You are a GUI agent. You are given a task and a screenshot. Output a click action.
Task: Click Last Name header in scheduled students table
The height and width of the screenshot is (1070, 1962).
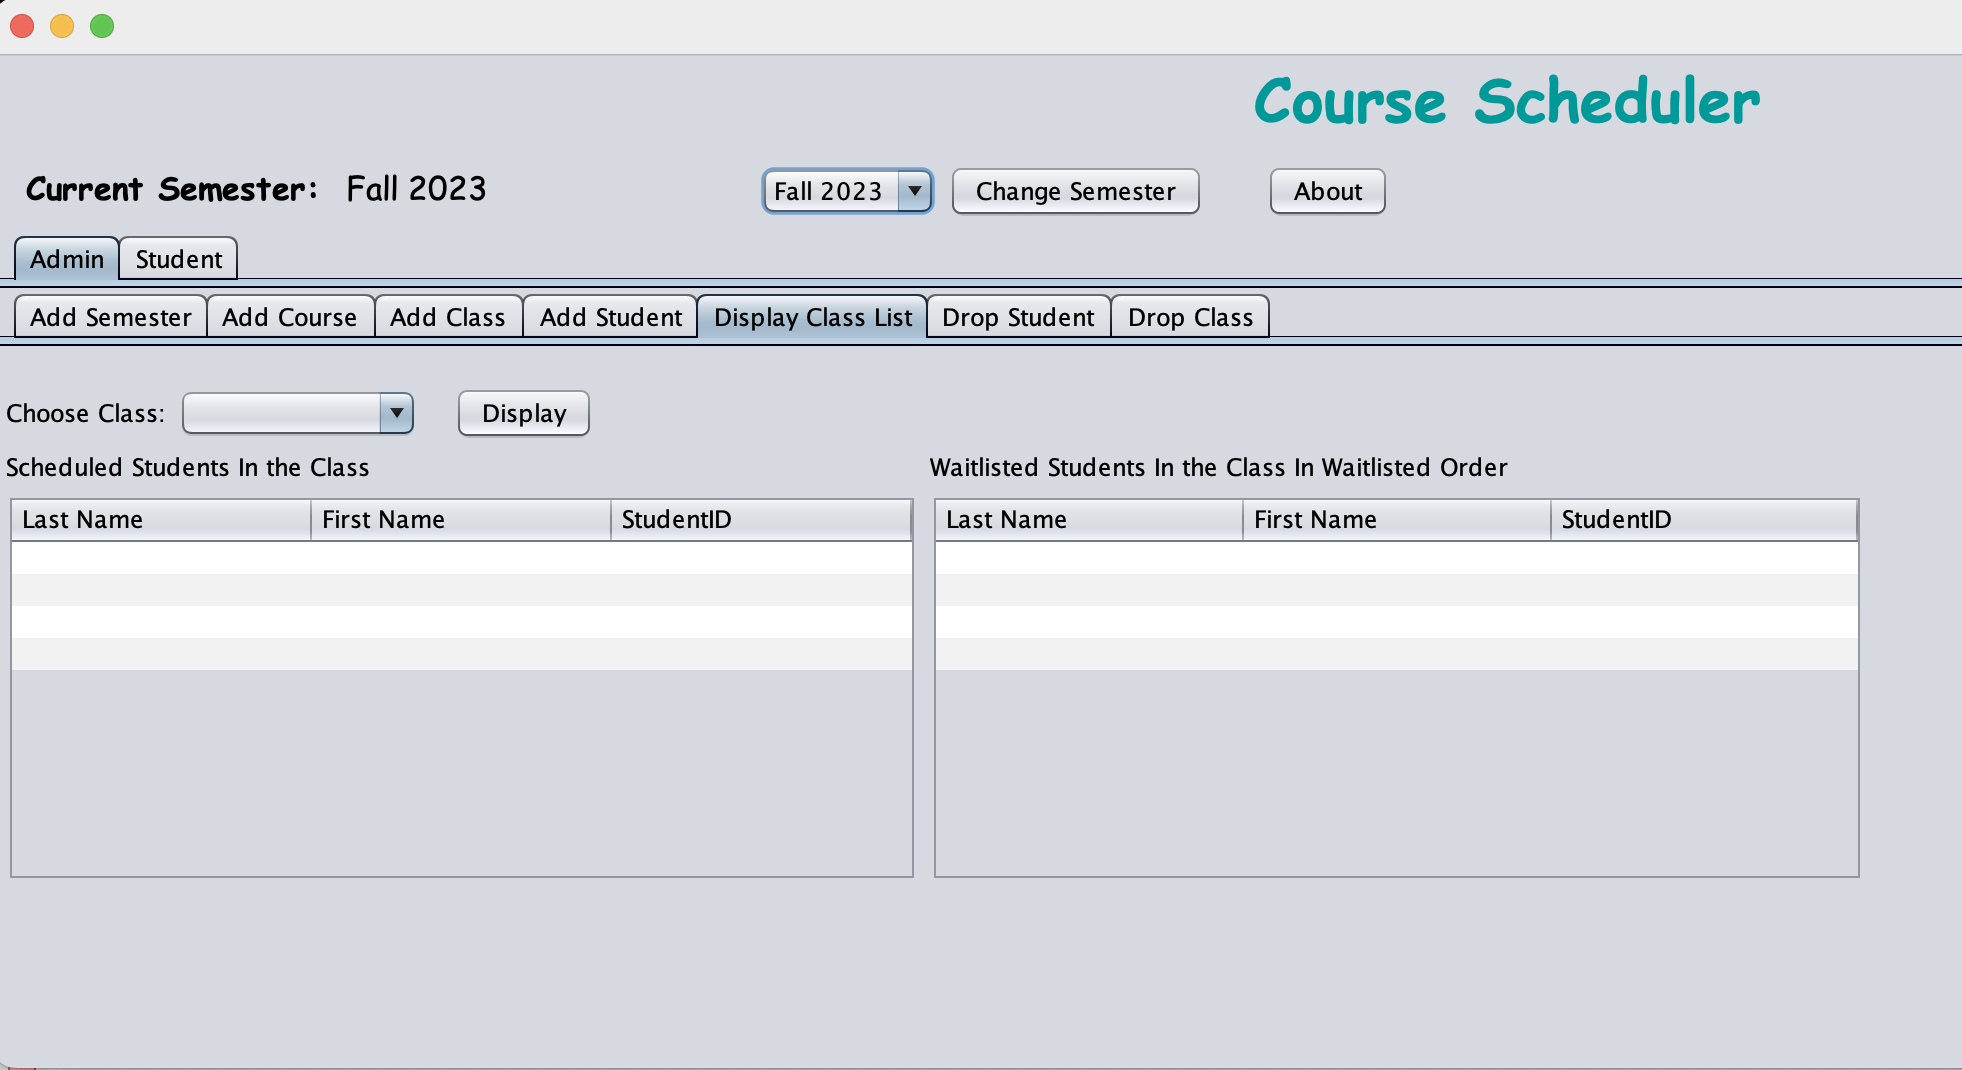pyautogui.click(x=161, y=520)
